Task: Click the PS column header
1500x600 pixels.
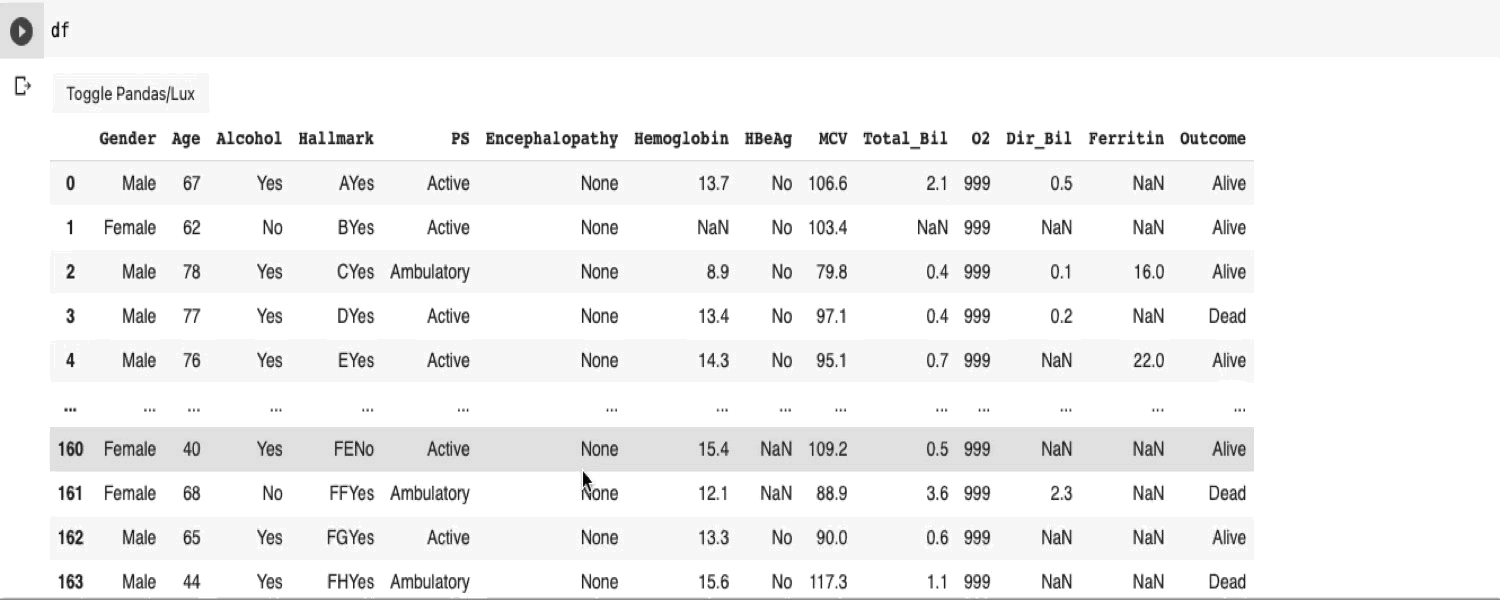Action: (460, 139)
